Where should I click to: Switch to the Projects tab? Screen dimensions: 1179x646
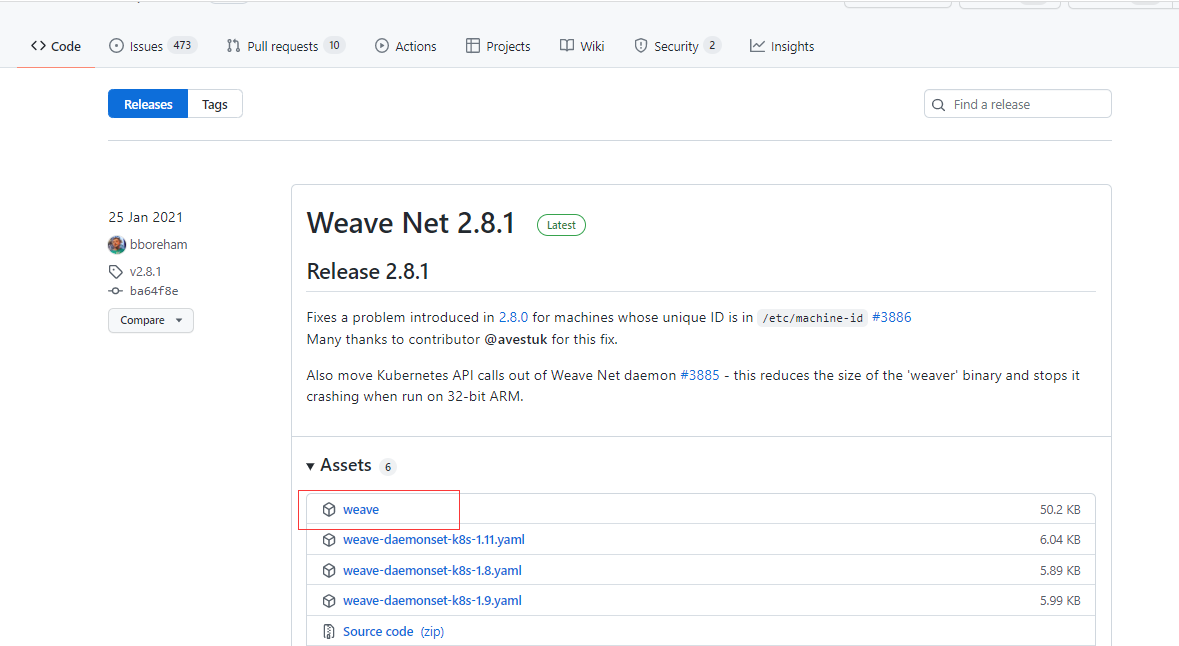pyautogui.click(x=498, y=46)
